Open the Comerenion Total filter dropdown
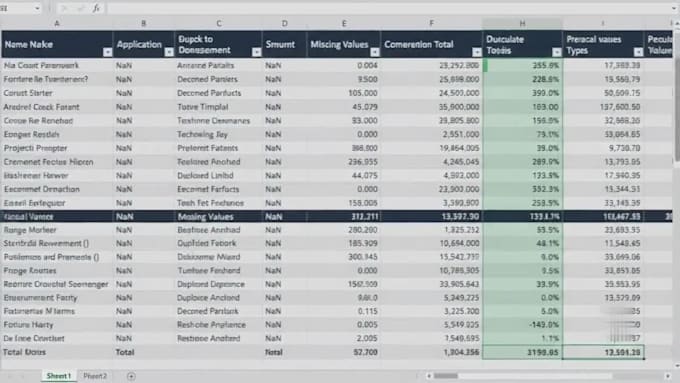The height and width of the screenshot is (383, 680). tap(477, 52)
